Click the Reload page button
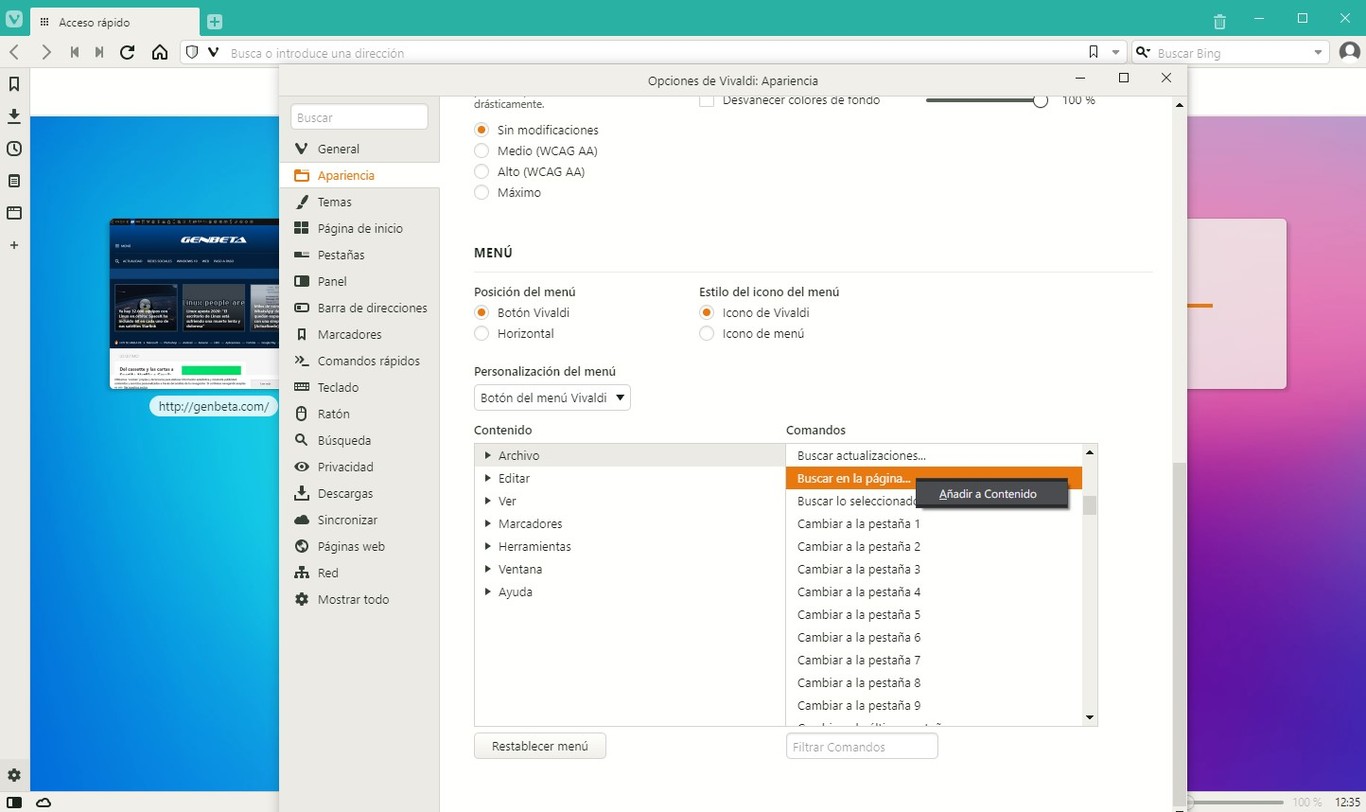 [x=127, y=53]
